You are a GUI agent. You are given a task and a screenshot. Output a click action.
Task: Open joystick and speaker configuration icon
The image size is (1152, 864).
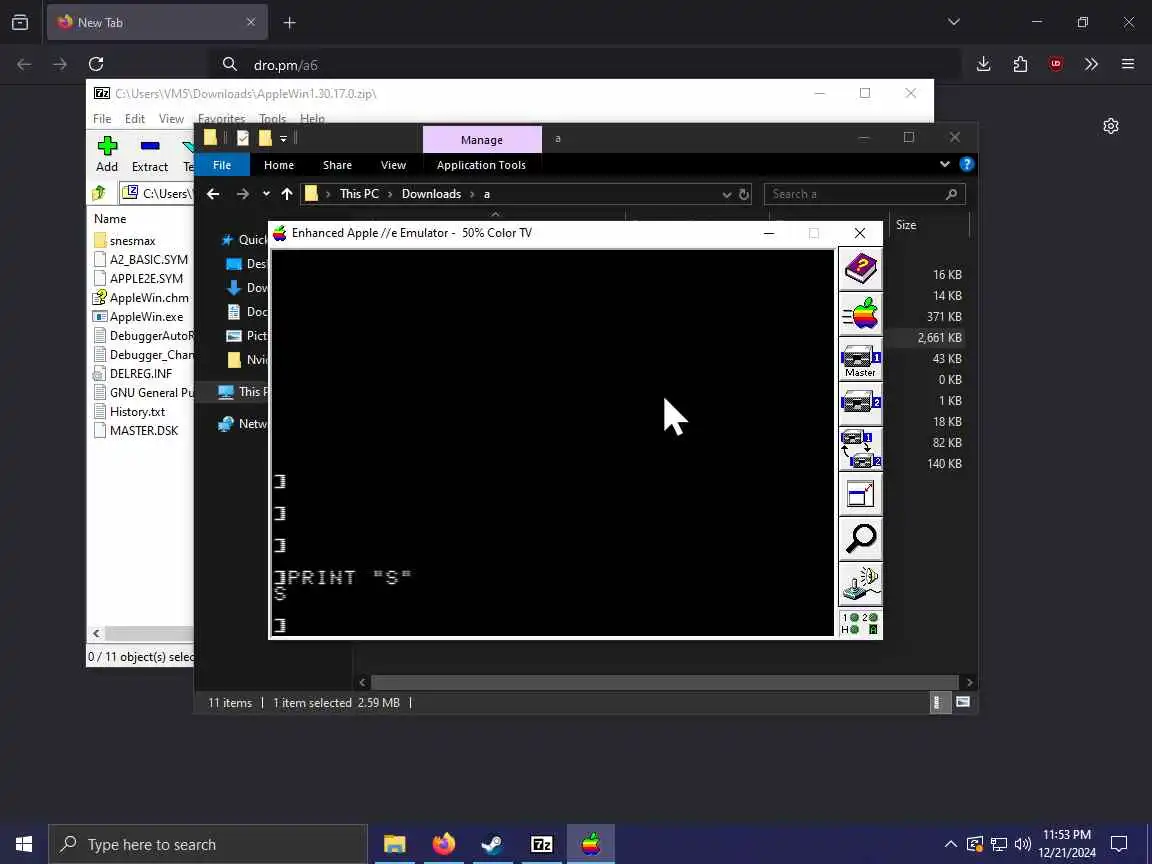point(860,583)
